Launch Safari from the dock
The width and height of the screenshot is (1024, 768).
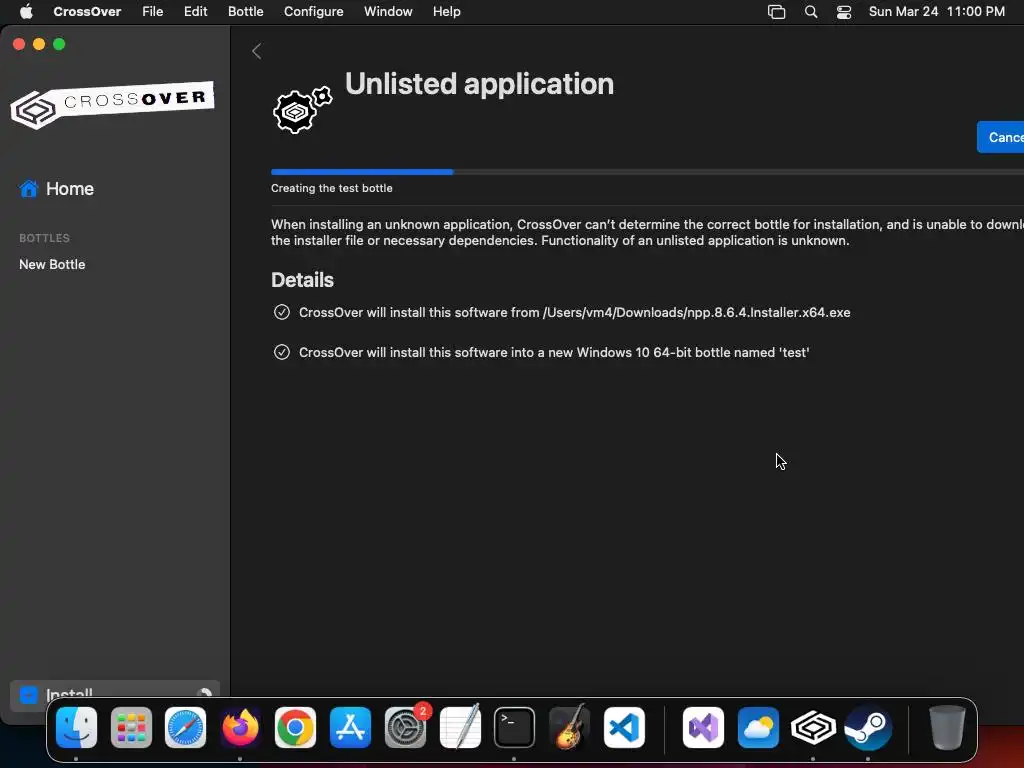point(185,728)
